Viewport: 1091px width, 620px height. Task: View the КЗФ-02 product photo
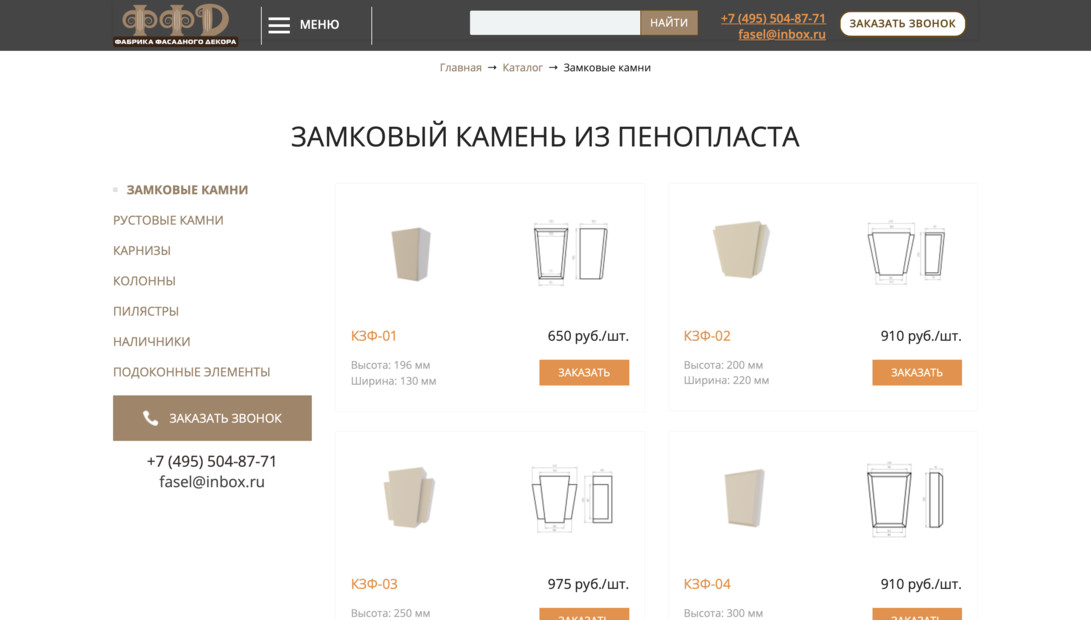(x=742, y=250)
